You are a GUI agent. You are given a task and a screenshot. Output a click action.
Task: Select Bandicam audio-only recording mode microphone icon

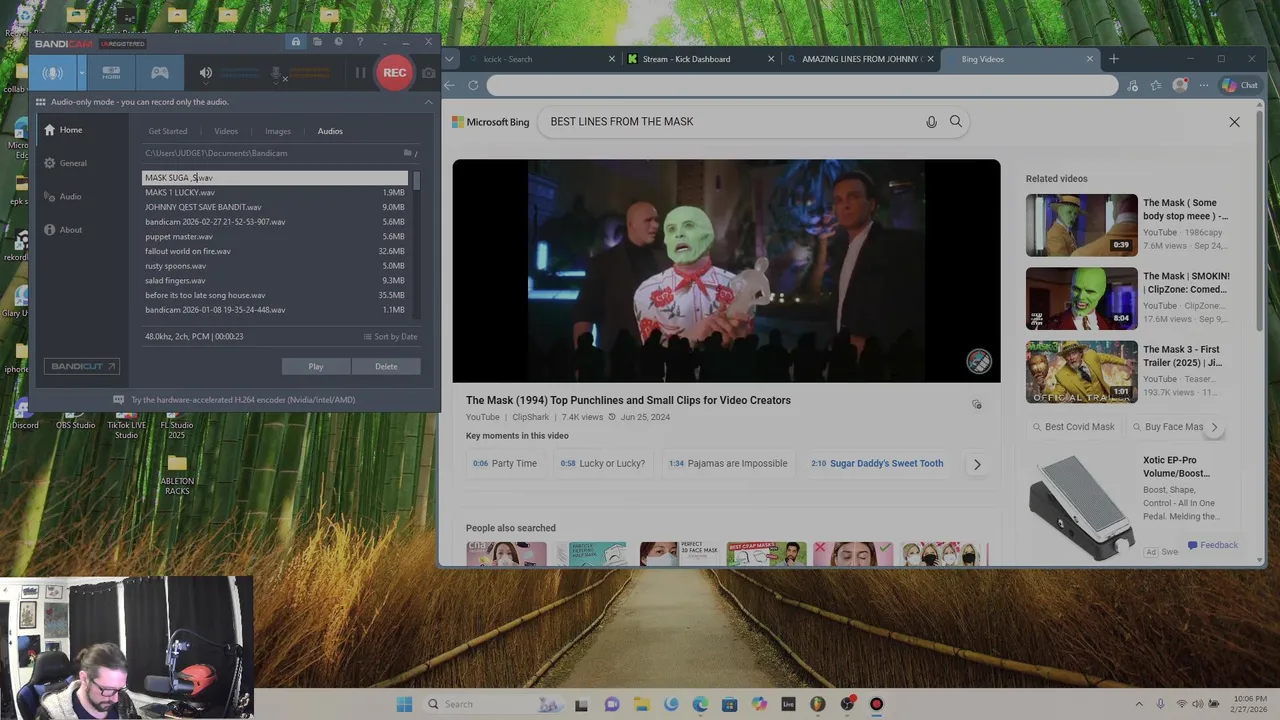[52, 73]
